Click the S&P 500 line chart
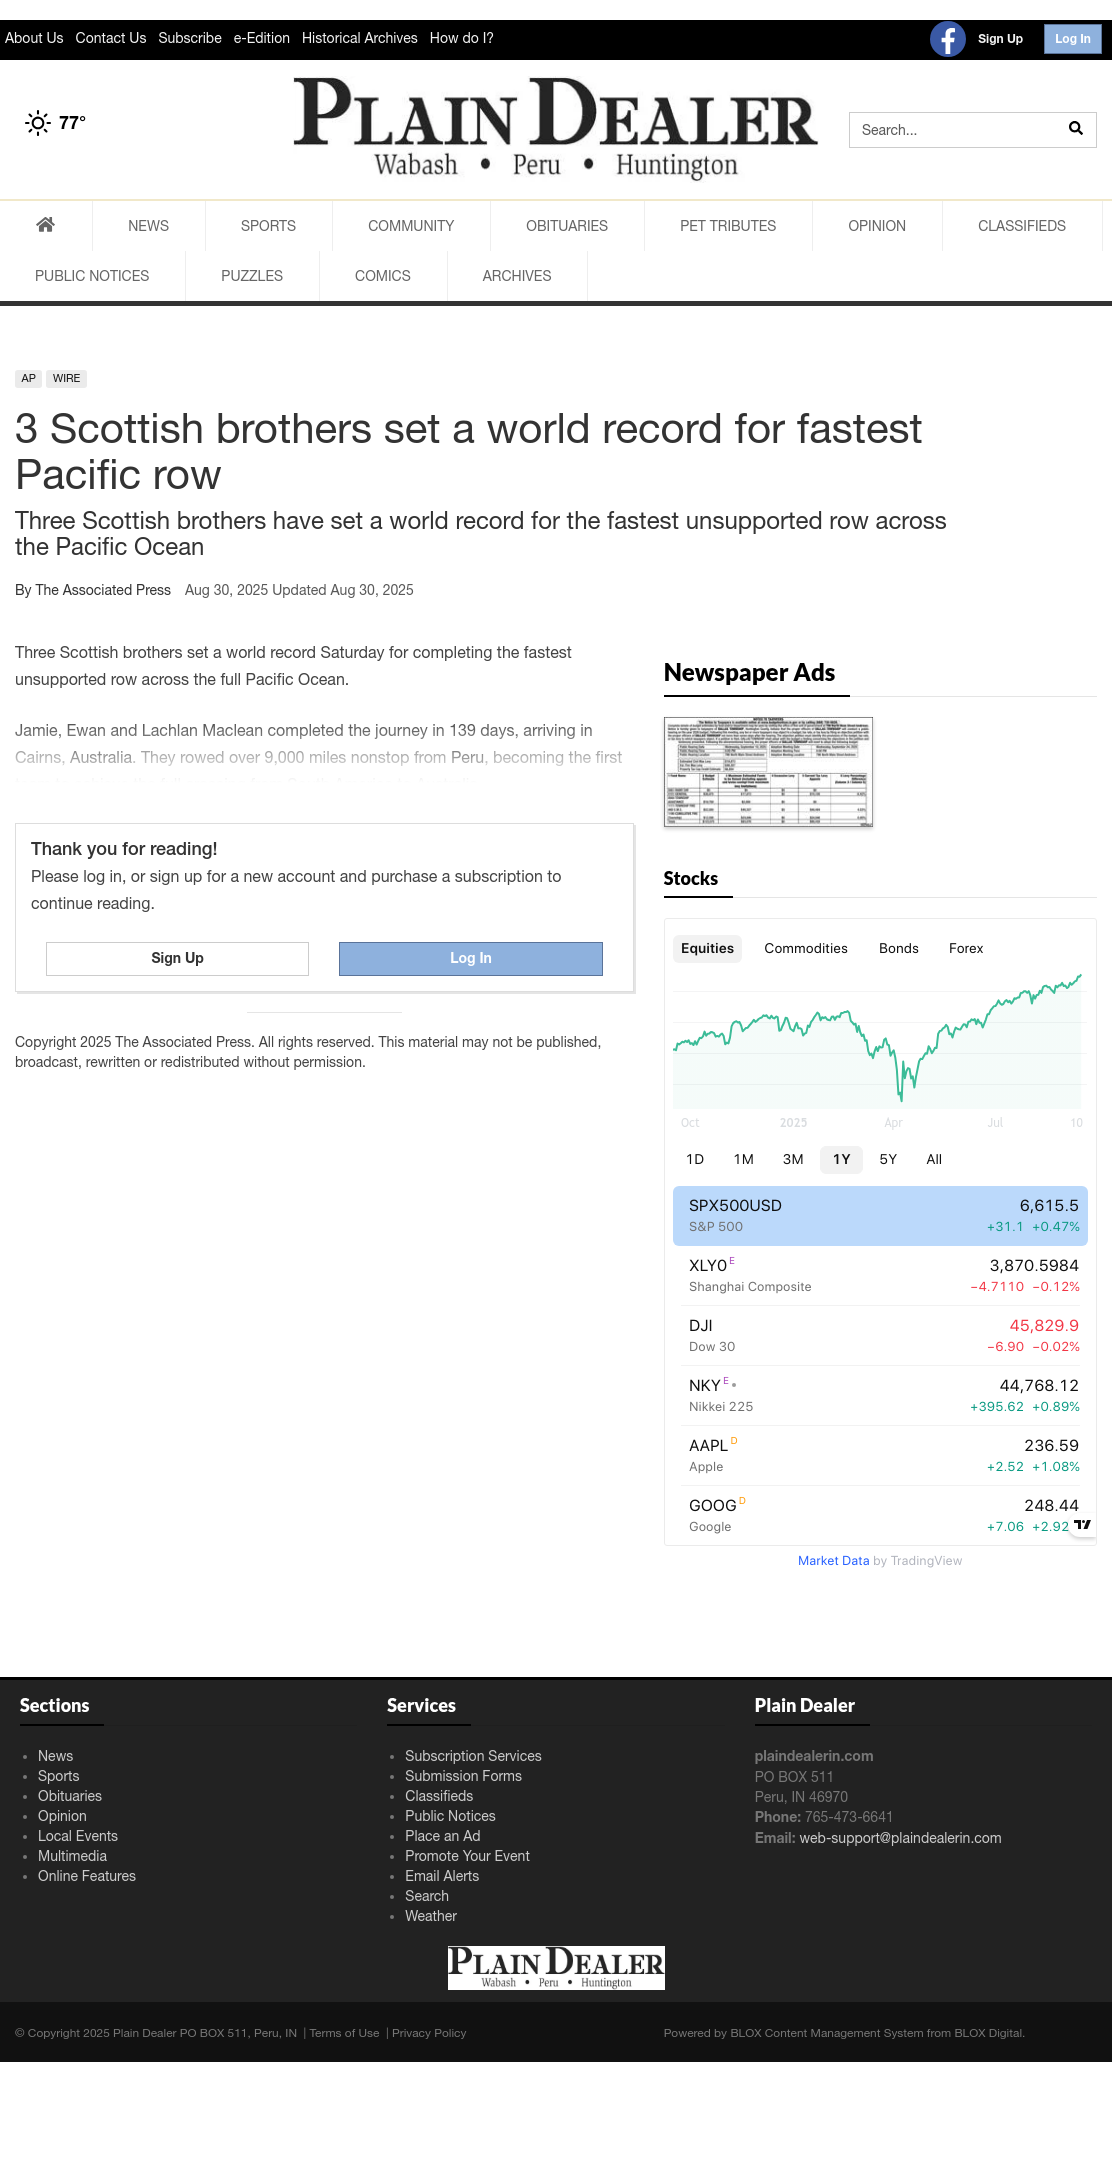 878,1040
